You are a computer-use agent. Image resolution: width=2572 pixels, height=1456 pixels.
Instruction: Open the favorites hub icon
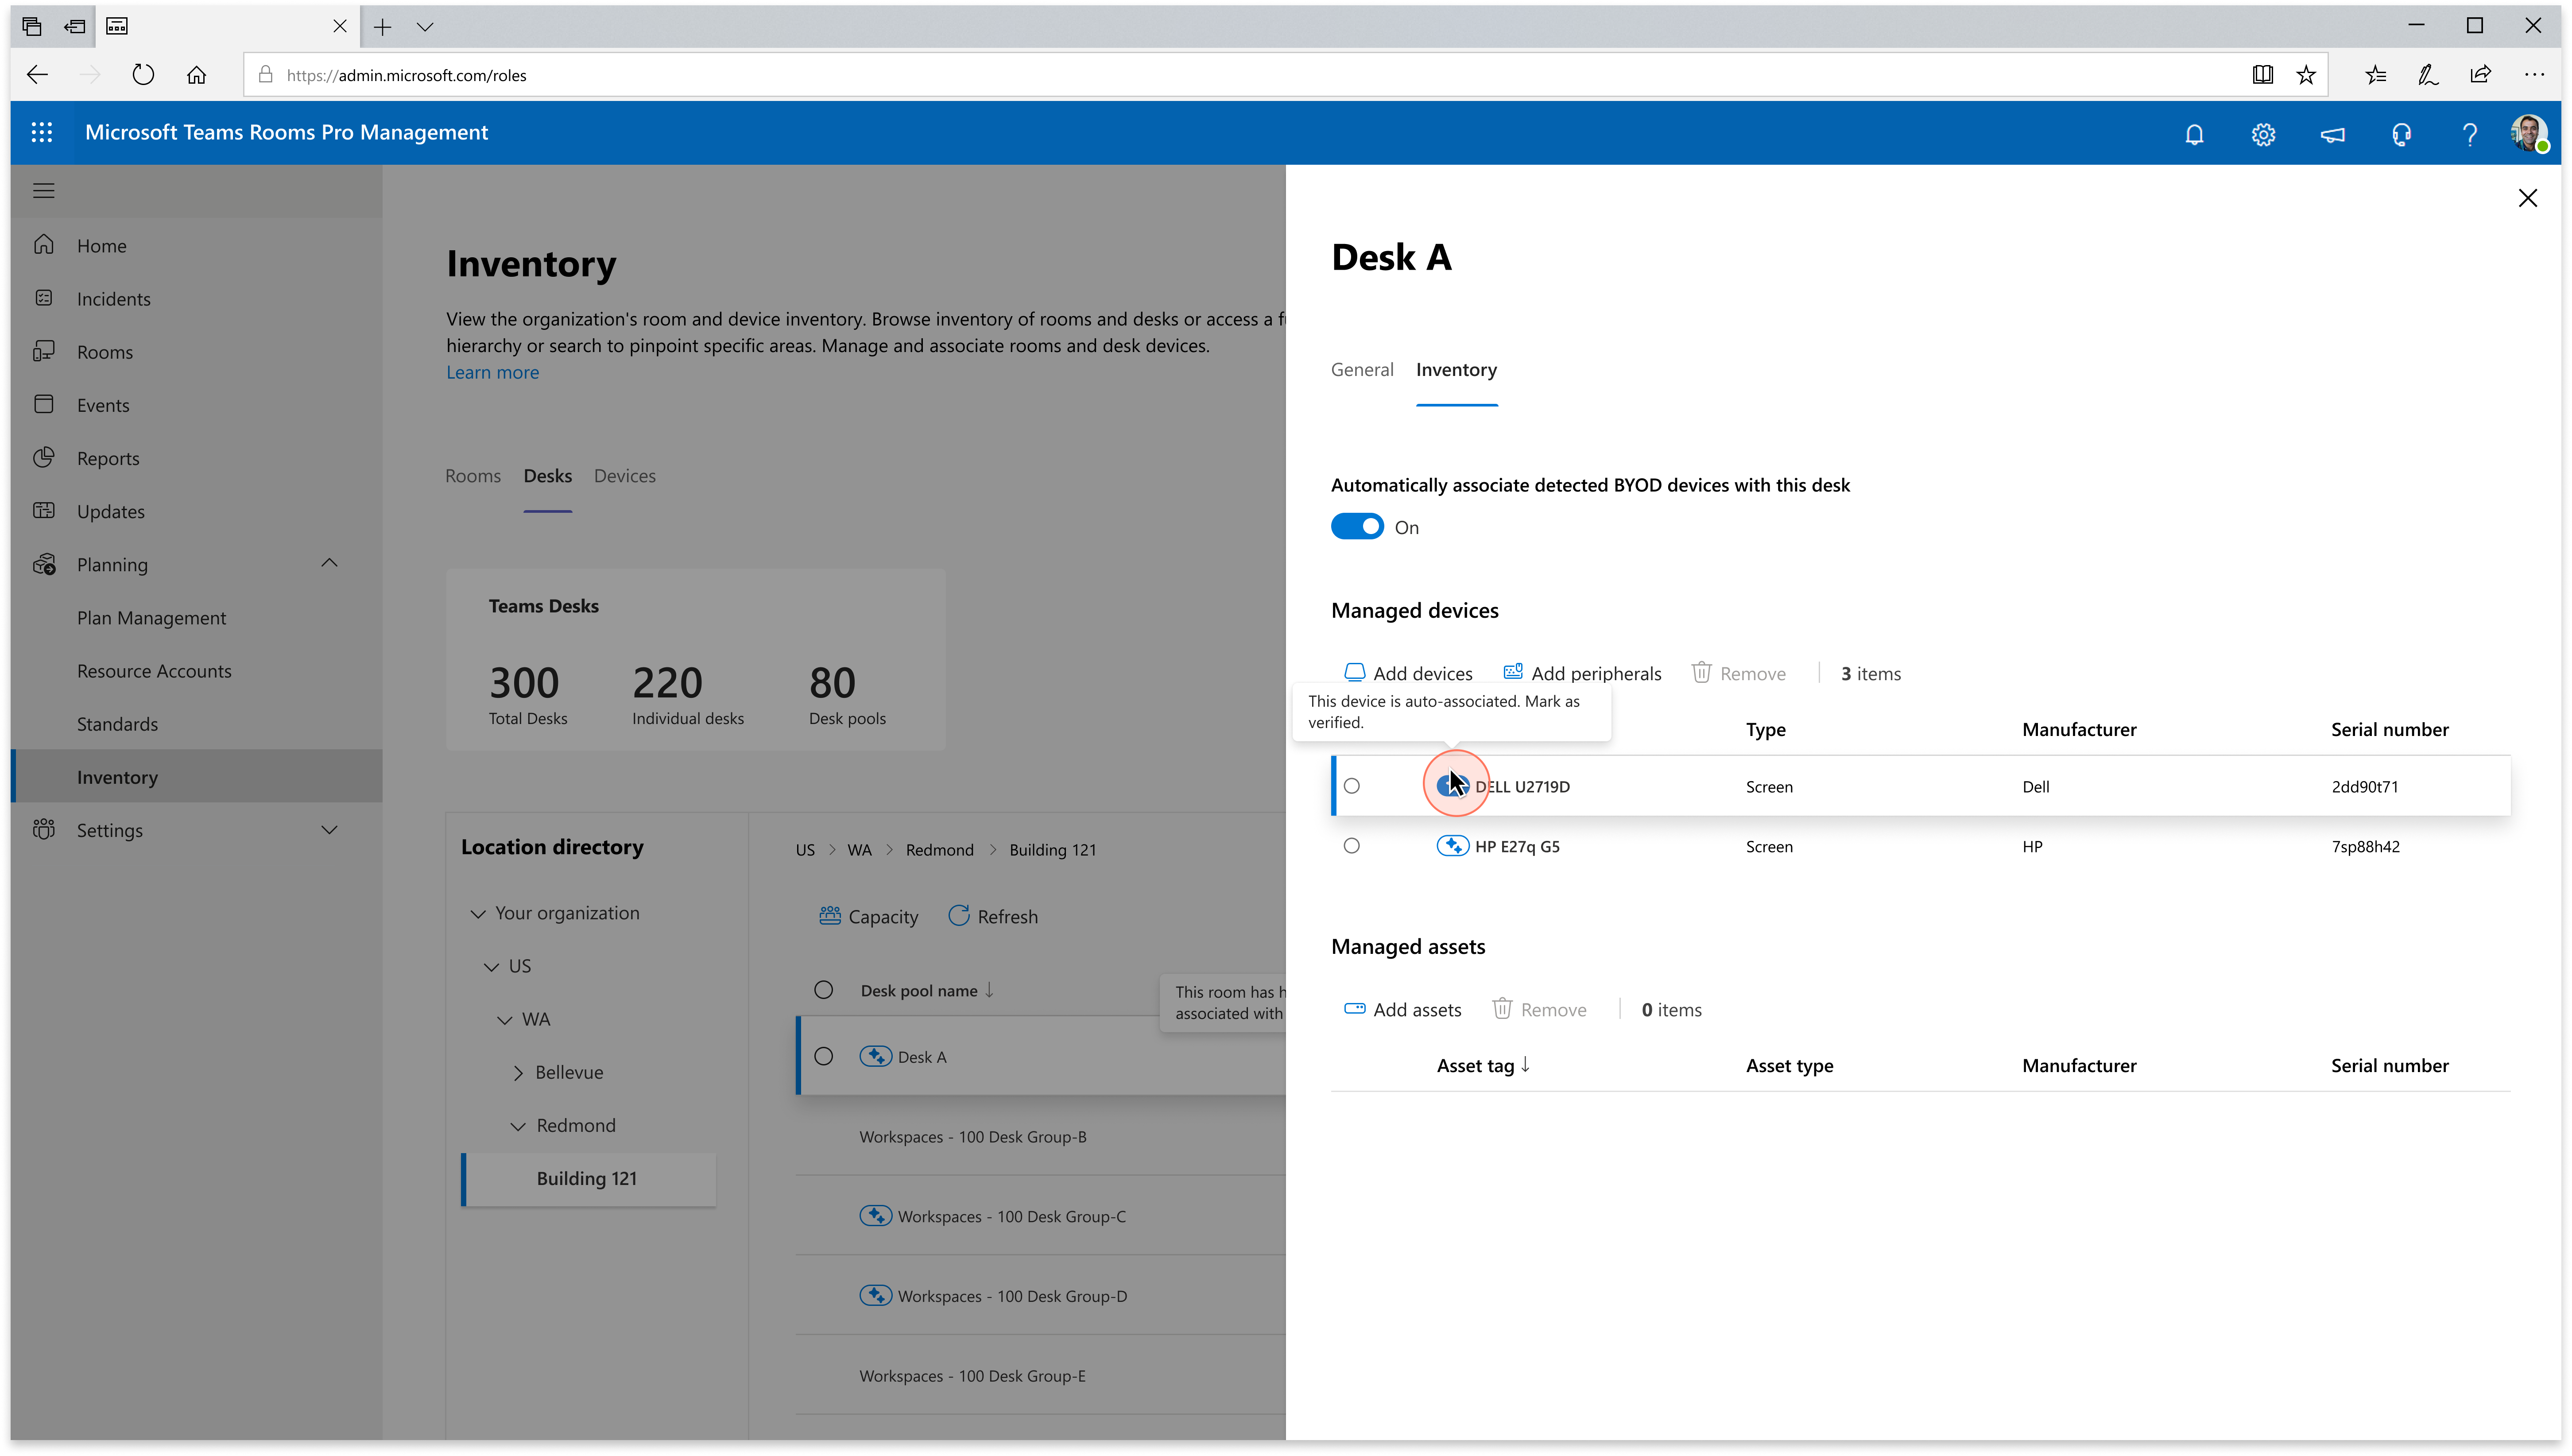point(2375,75)
